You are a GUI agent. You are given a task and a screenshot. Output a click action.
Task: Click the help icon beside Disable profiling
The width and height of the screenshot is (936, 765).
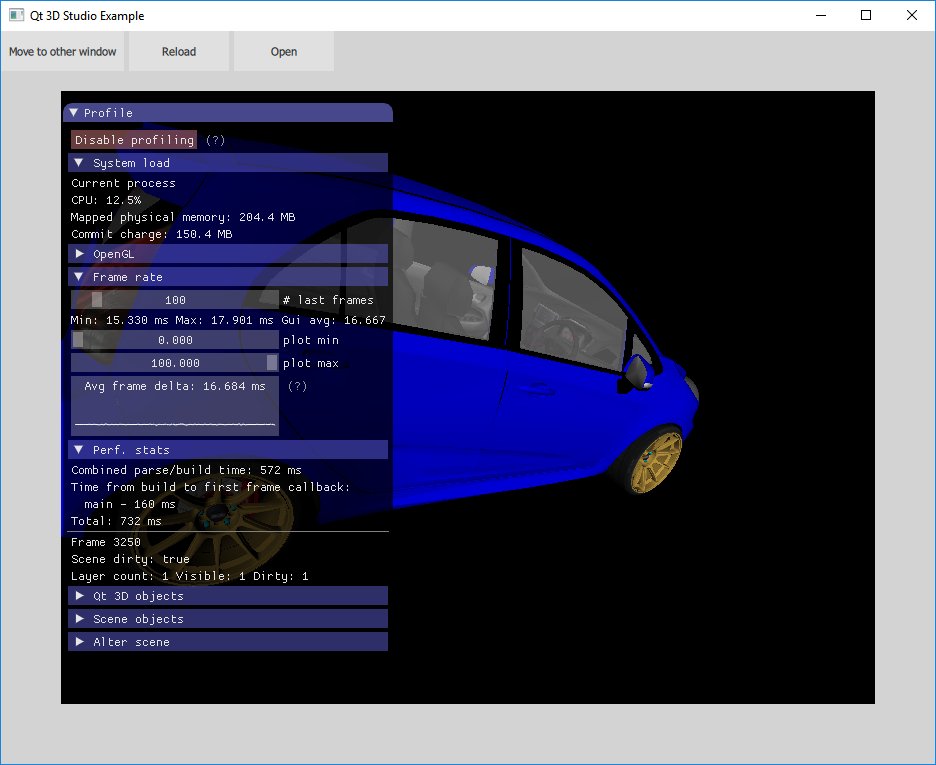tap(214, 140)
